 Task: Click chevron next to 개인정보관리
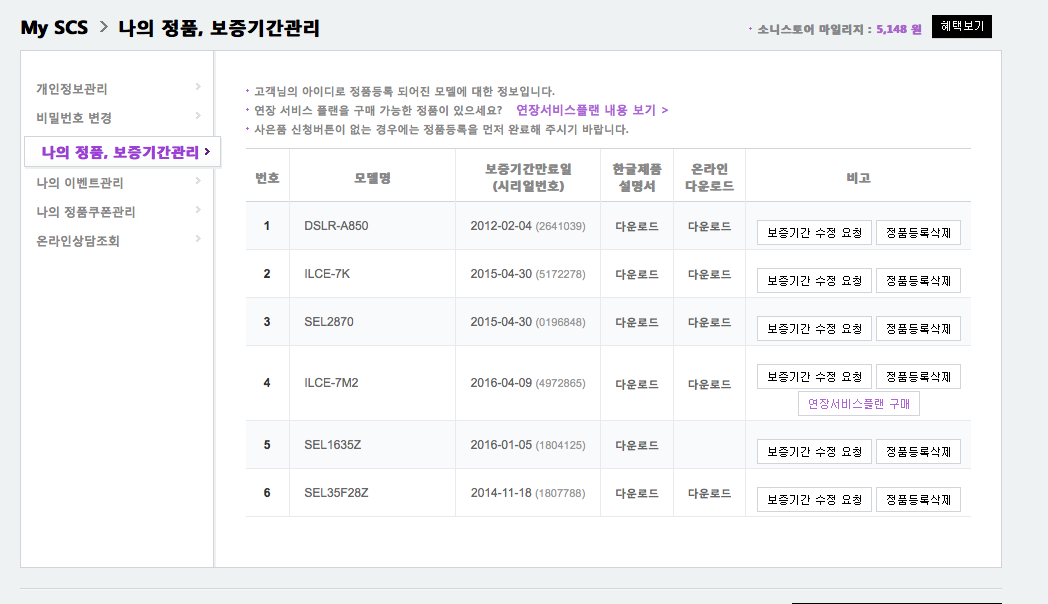(198, 88)
